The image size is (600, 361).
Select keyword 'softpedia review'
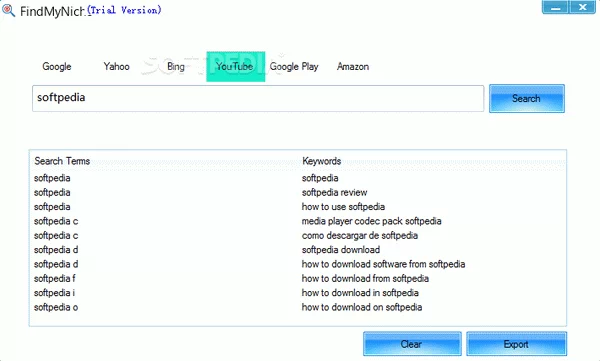334,192
